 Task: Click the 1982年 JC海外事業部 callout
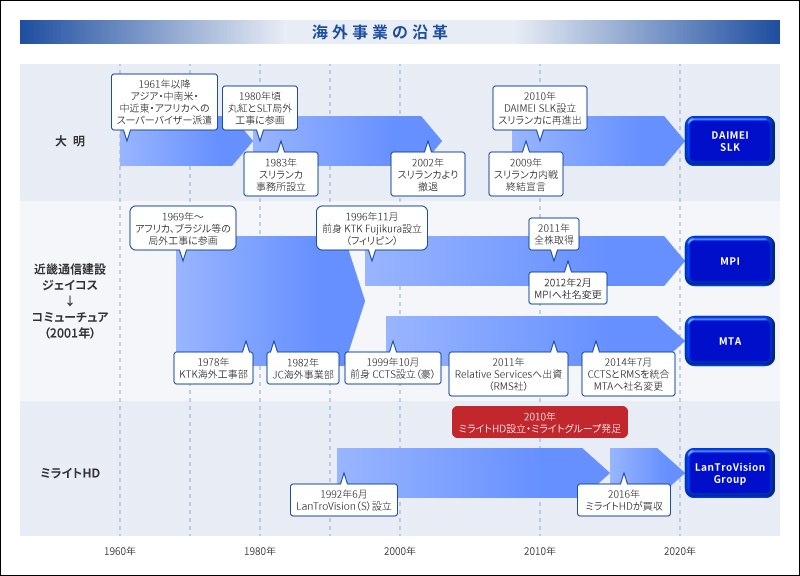point(303,368)
